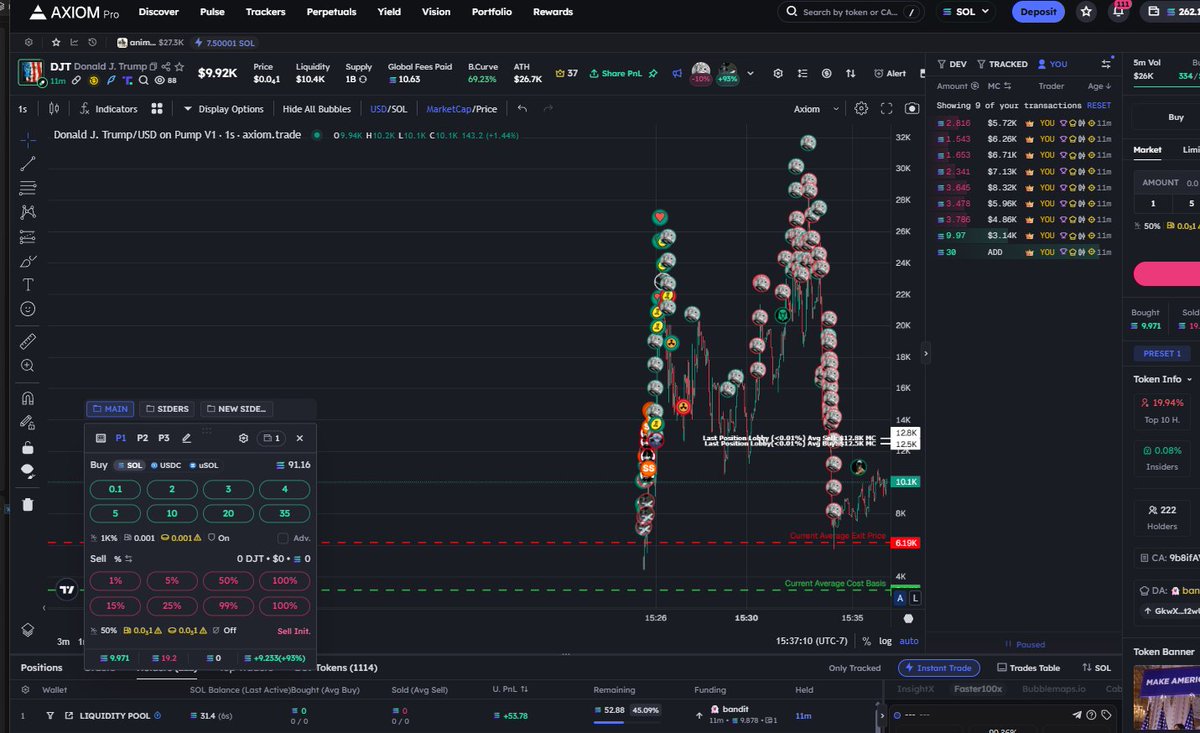Click the Instant Trade button

(938, 668)
